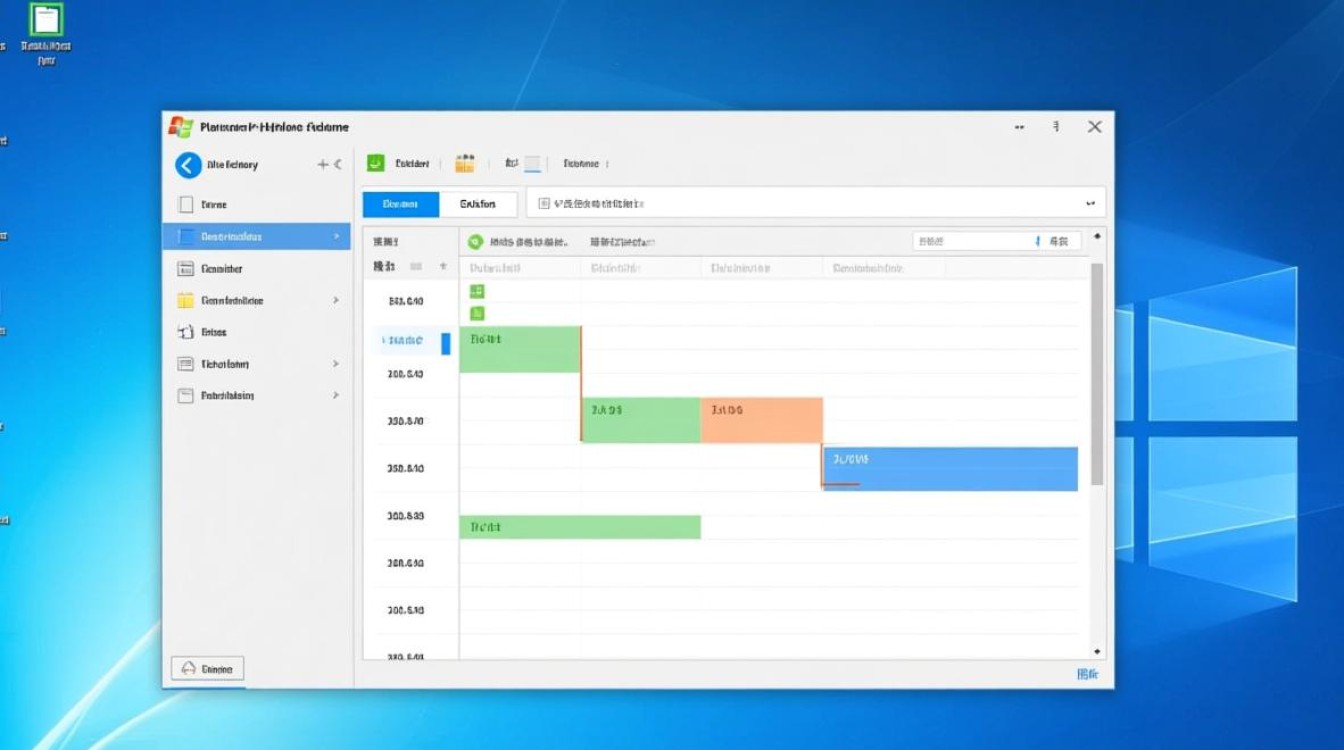Expand the bottom sidebar item's arrow
Viewport: 1344px width, 750px height.
coord(335,395)
